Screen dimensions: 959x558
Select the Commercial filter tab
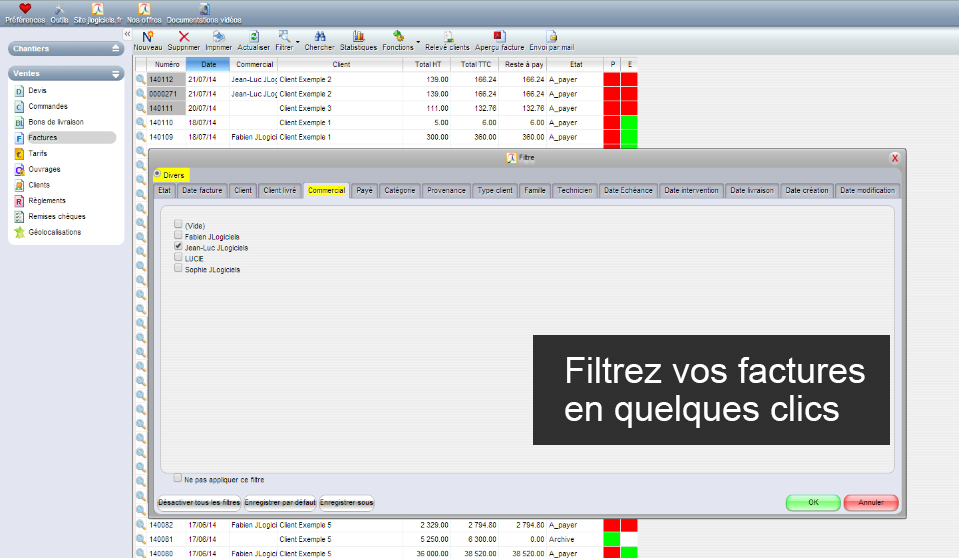[326, 191]
